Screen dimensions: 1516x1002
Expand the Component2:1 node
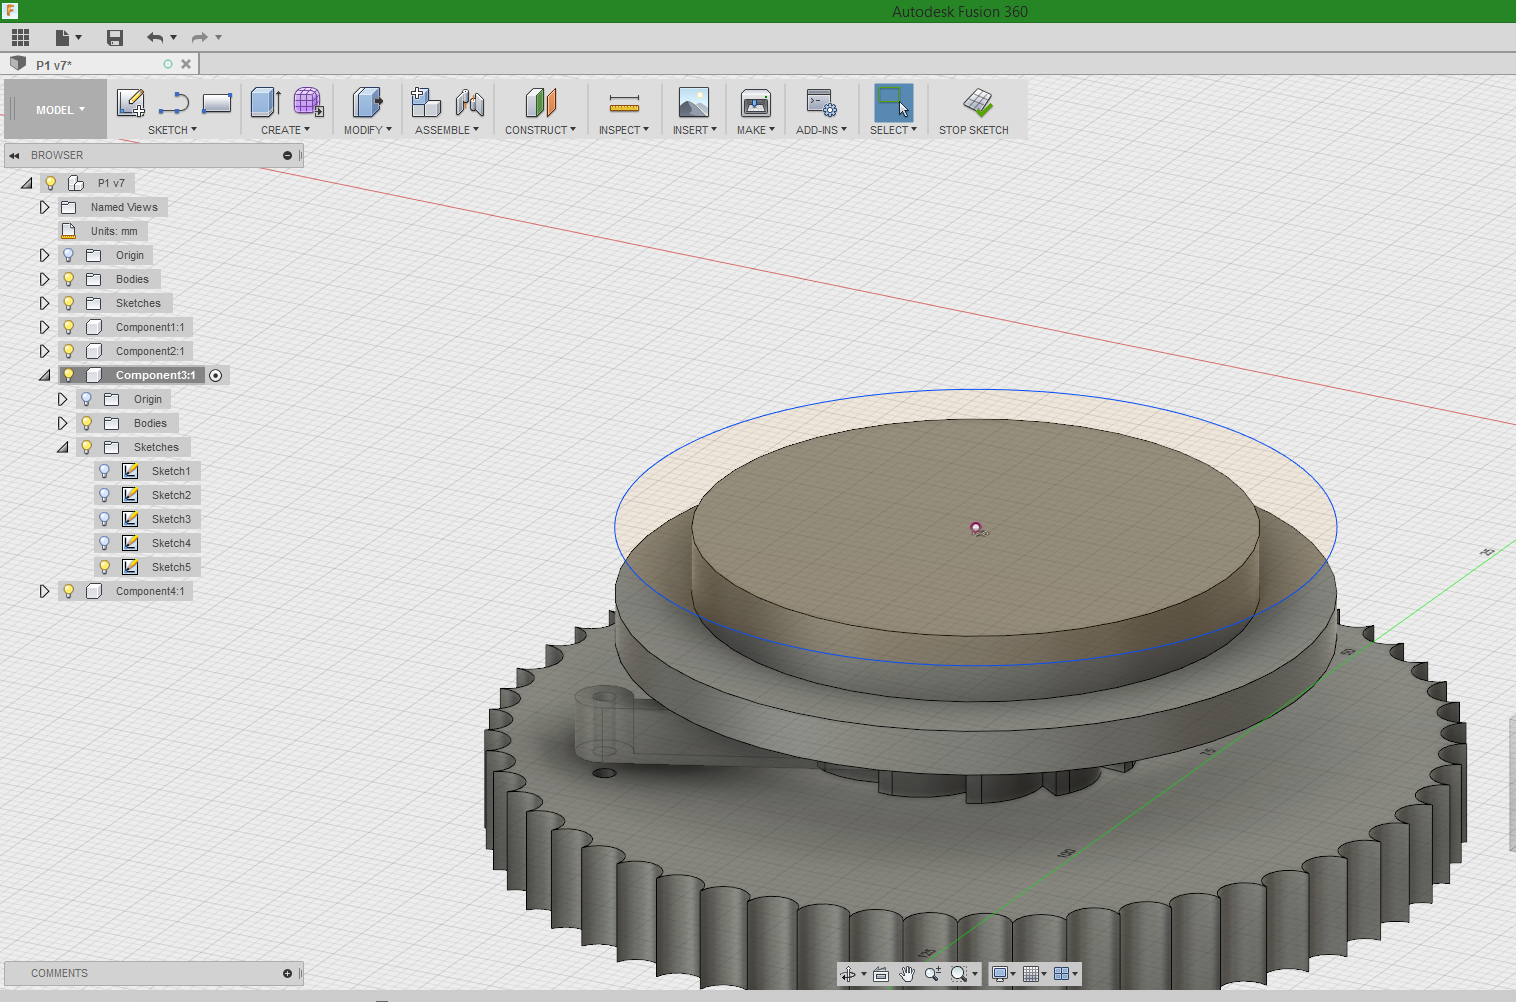pyautogui.click(x=44, y=351)
